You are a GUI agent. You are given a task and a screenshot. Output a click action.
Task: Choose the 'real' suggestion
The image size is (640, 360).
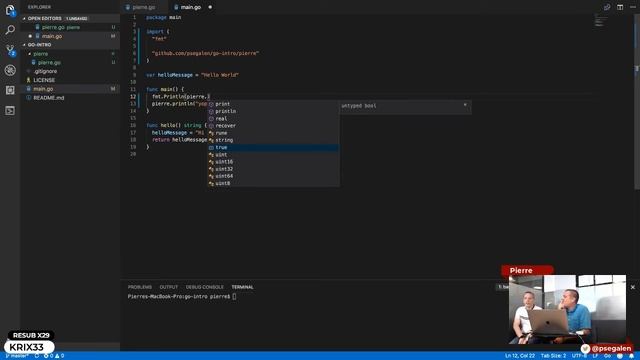(x=273, y=119)
